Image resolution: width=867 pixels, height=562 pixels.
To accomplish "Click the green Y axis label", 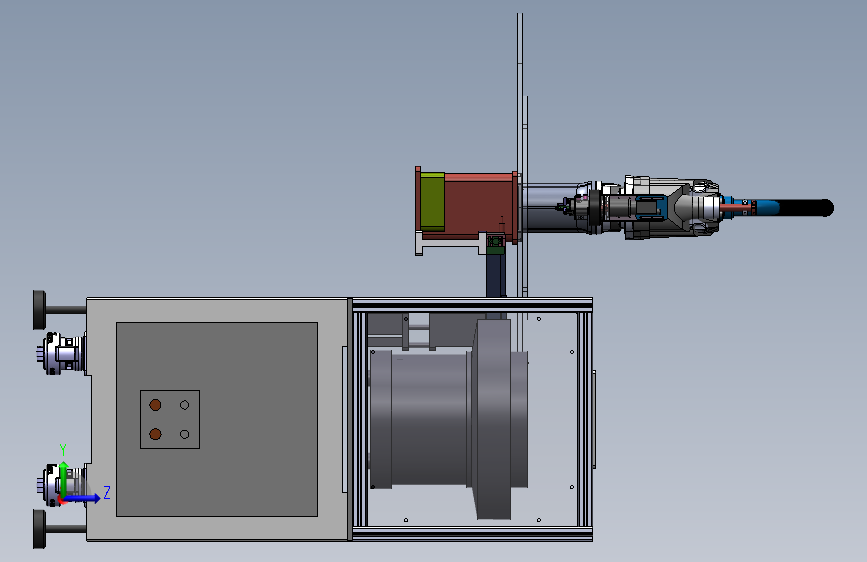I will pos(63,450).
